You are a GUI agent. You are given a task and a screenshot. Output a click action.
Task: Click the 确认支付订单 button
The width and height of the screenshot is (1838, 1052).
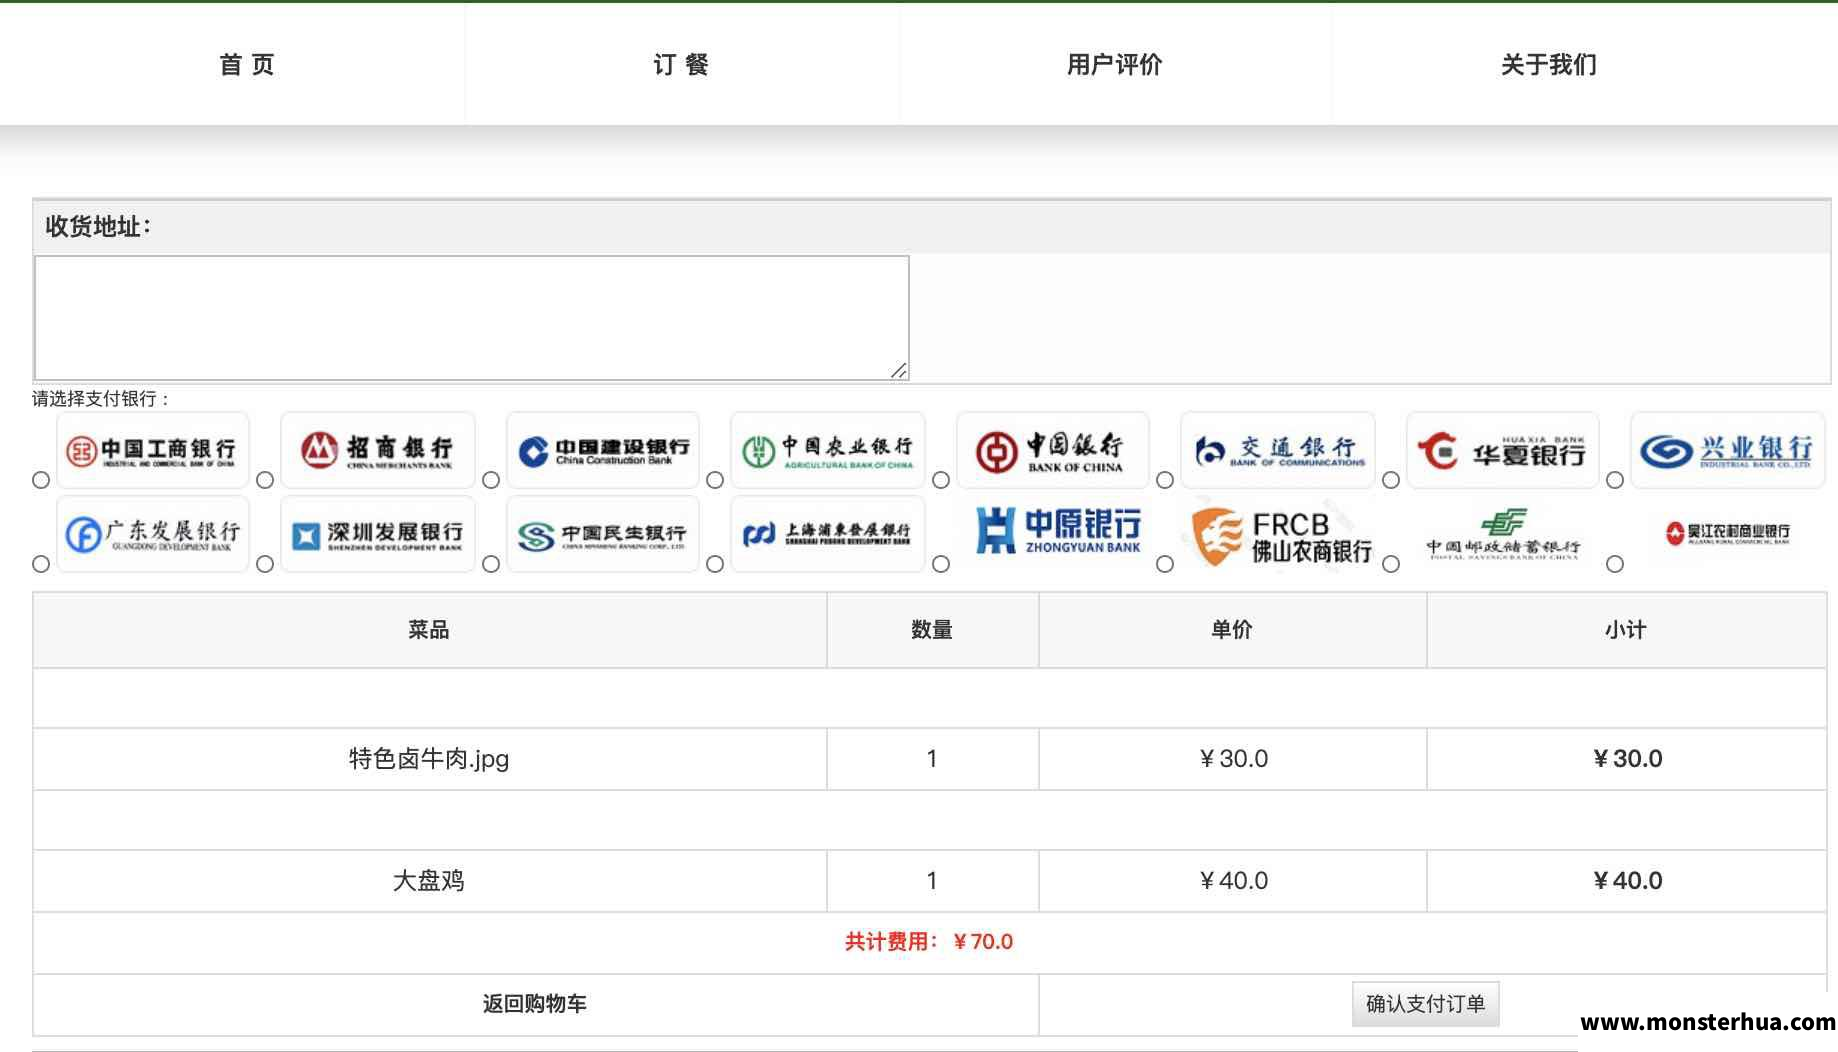1425,1004
